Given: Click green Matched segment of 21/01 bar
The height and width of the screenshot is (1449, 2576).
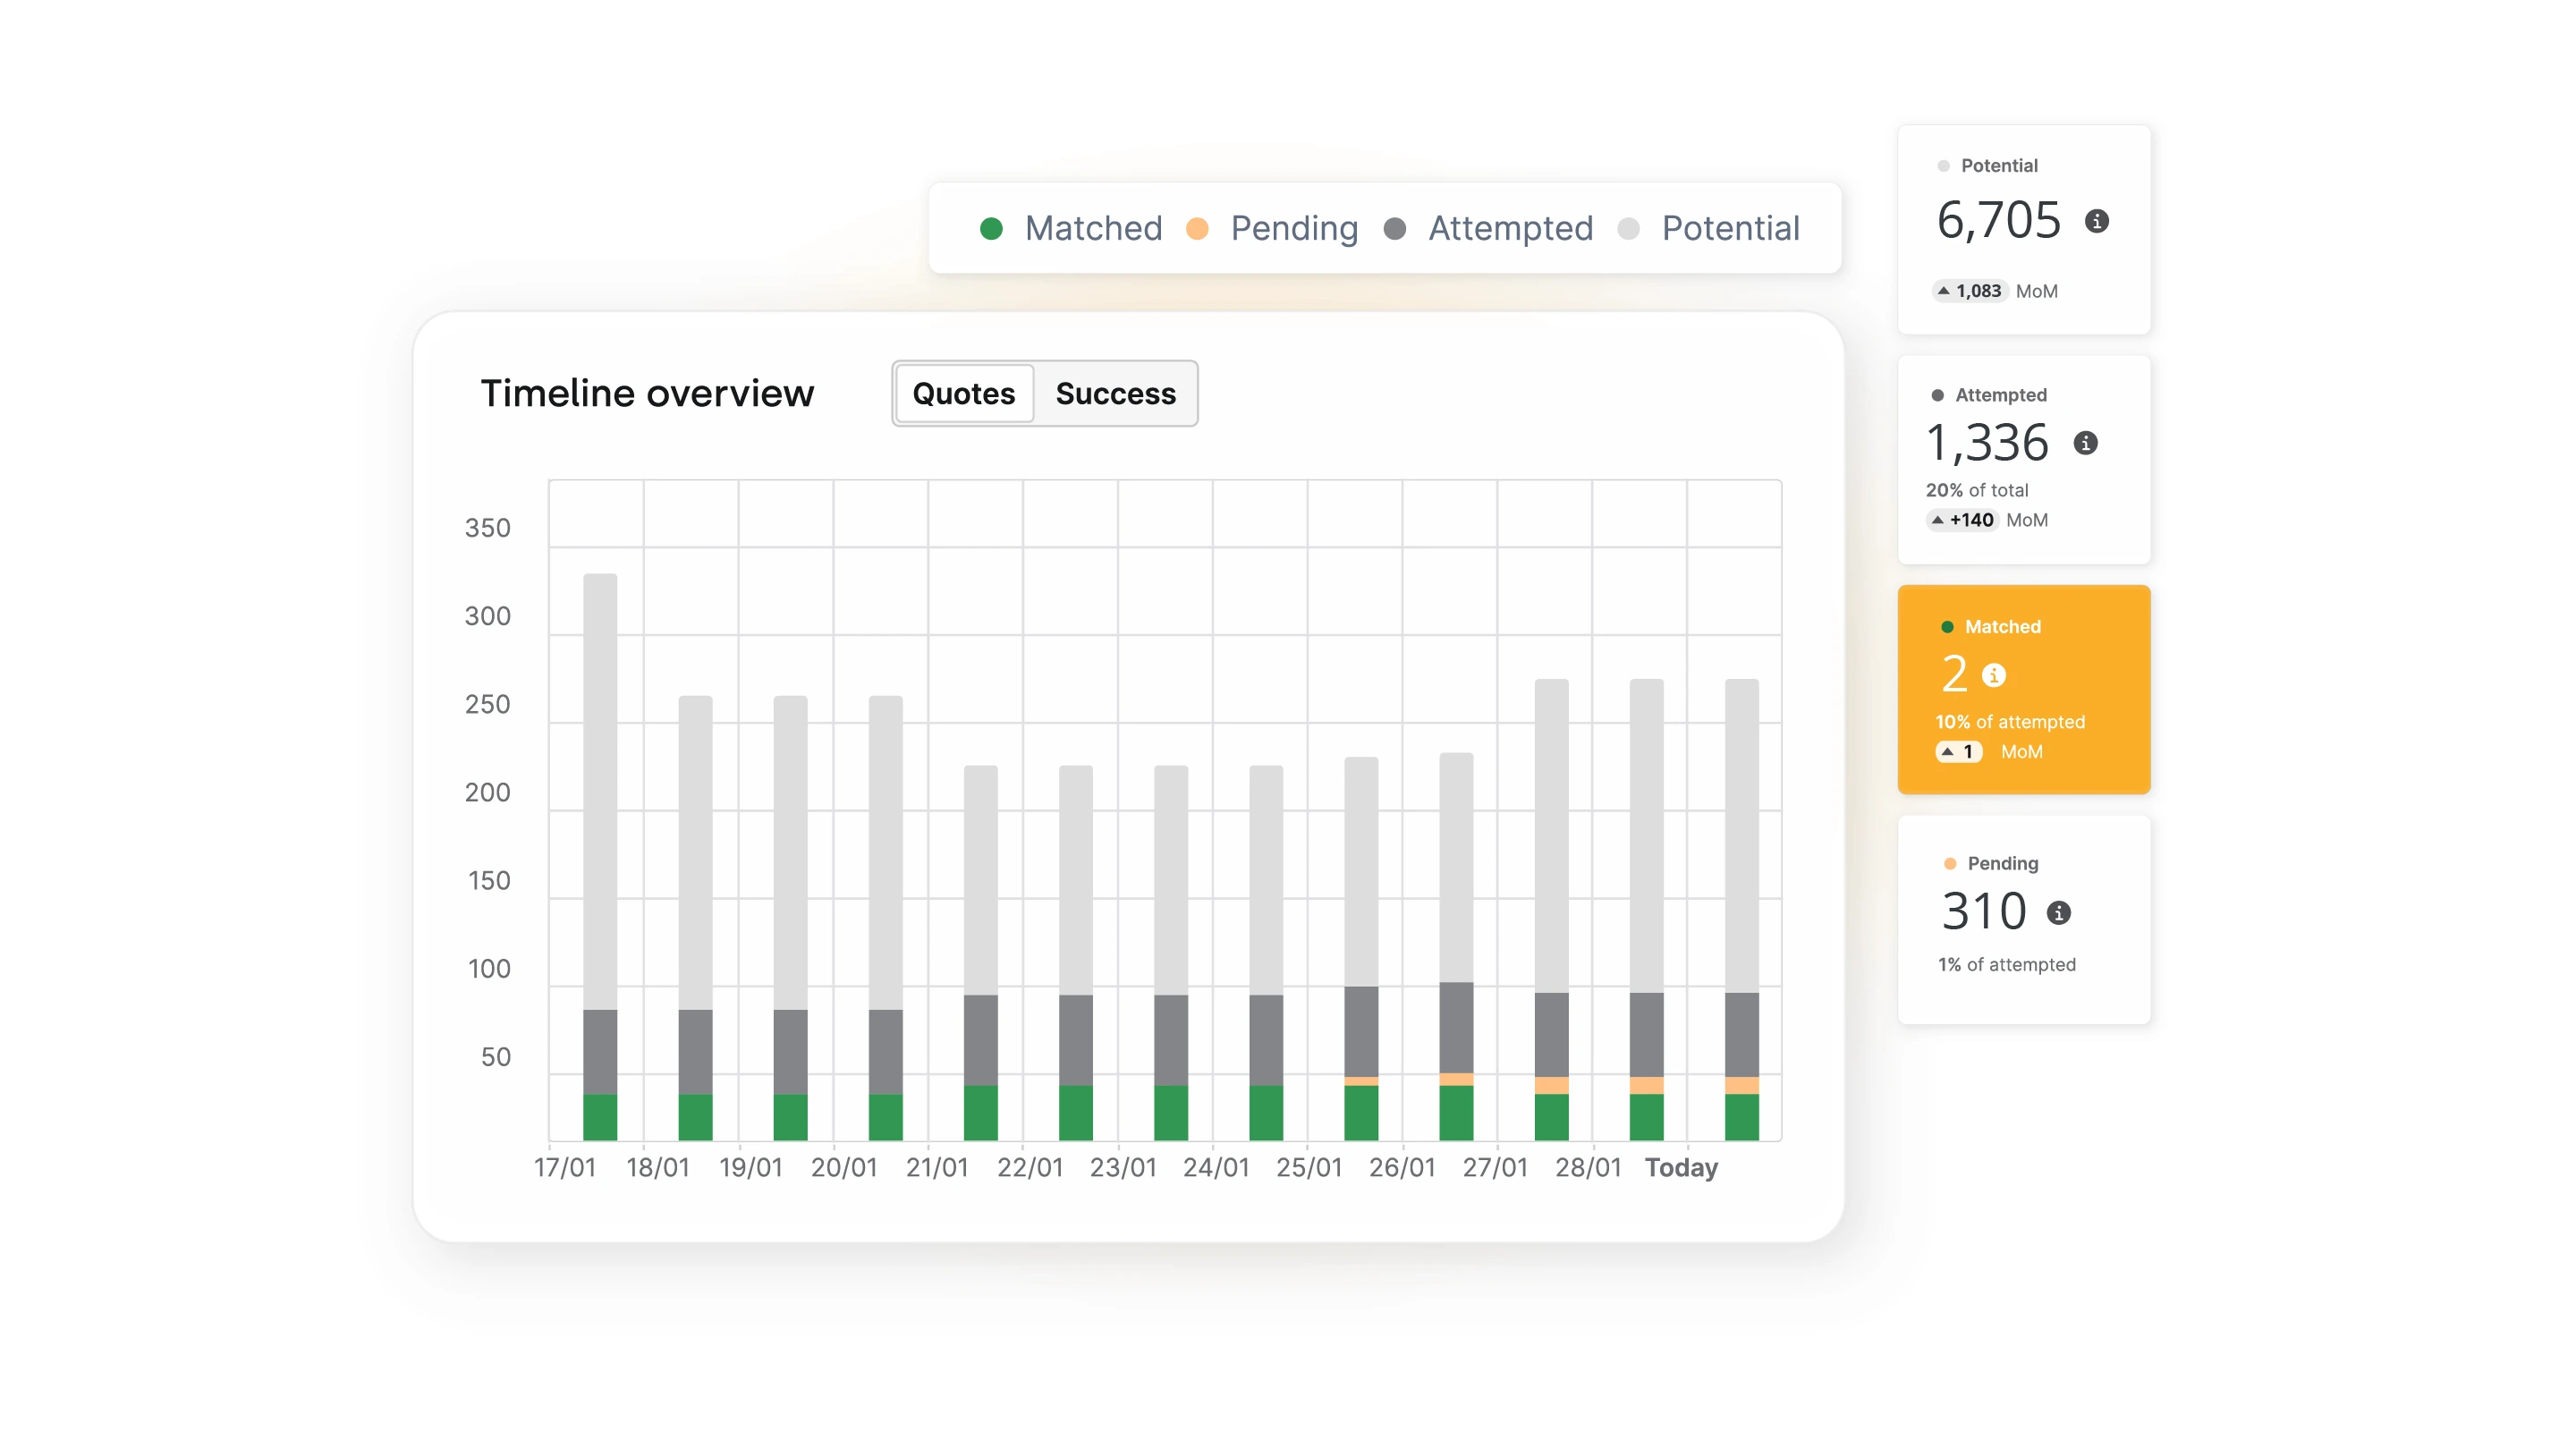Looking at the screenshot, I should click(980, 1112).
